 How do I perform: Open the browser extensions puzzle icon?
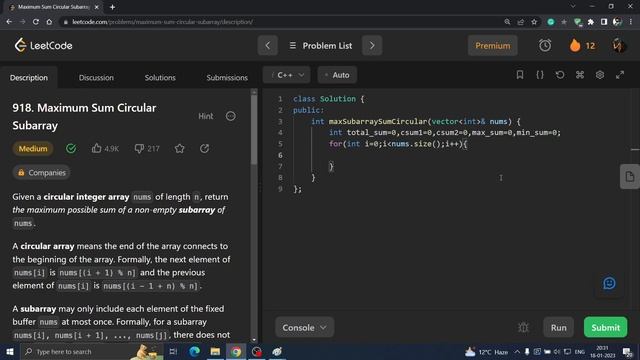point(591,22)
